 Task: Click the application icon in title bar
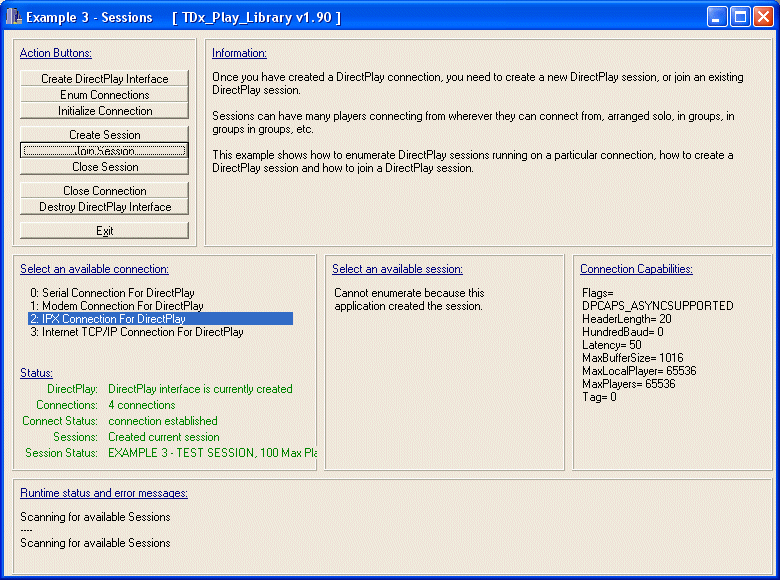(14, 17)
